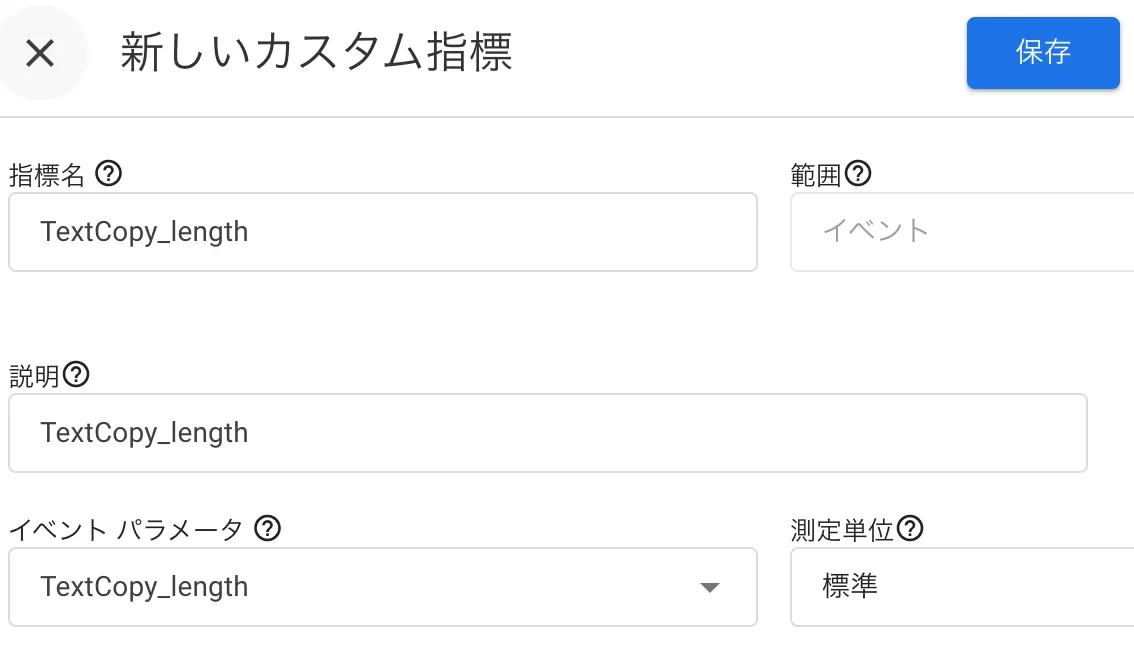Viewport: 1134px width, 672px height.
Task: Click the 測定単位 label text
Action: (x=842, y=530)
